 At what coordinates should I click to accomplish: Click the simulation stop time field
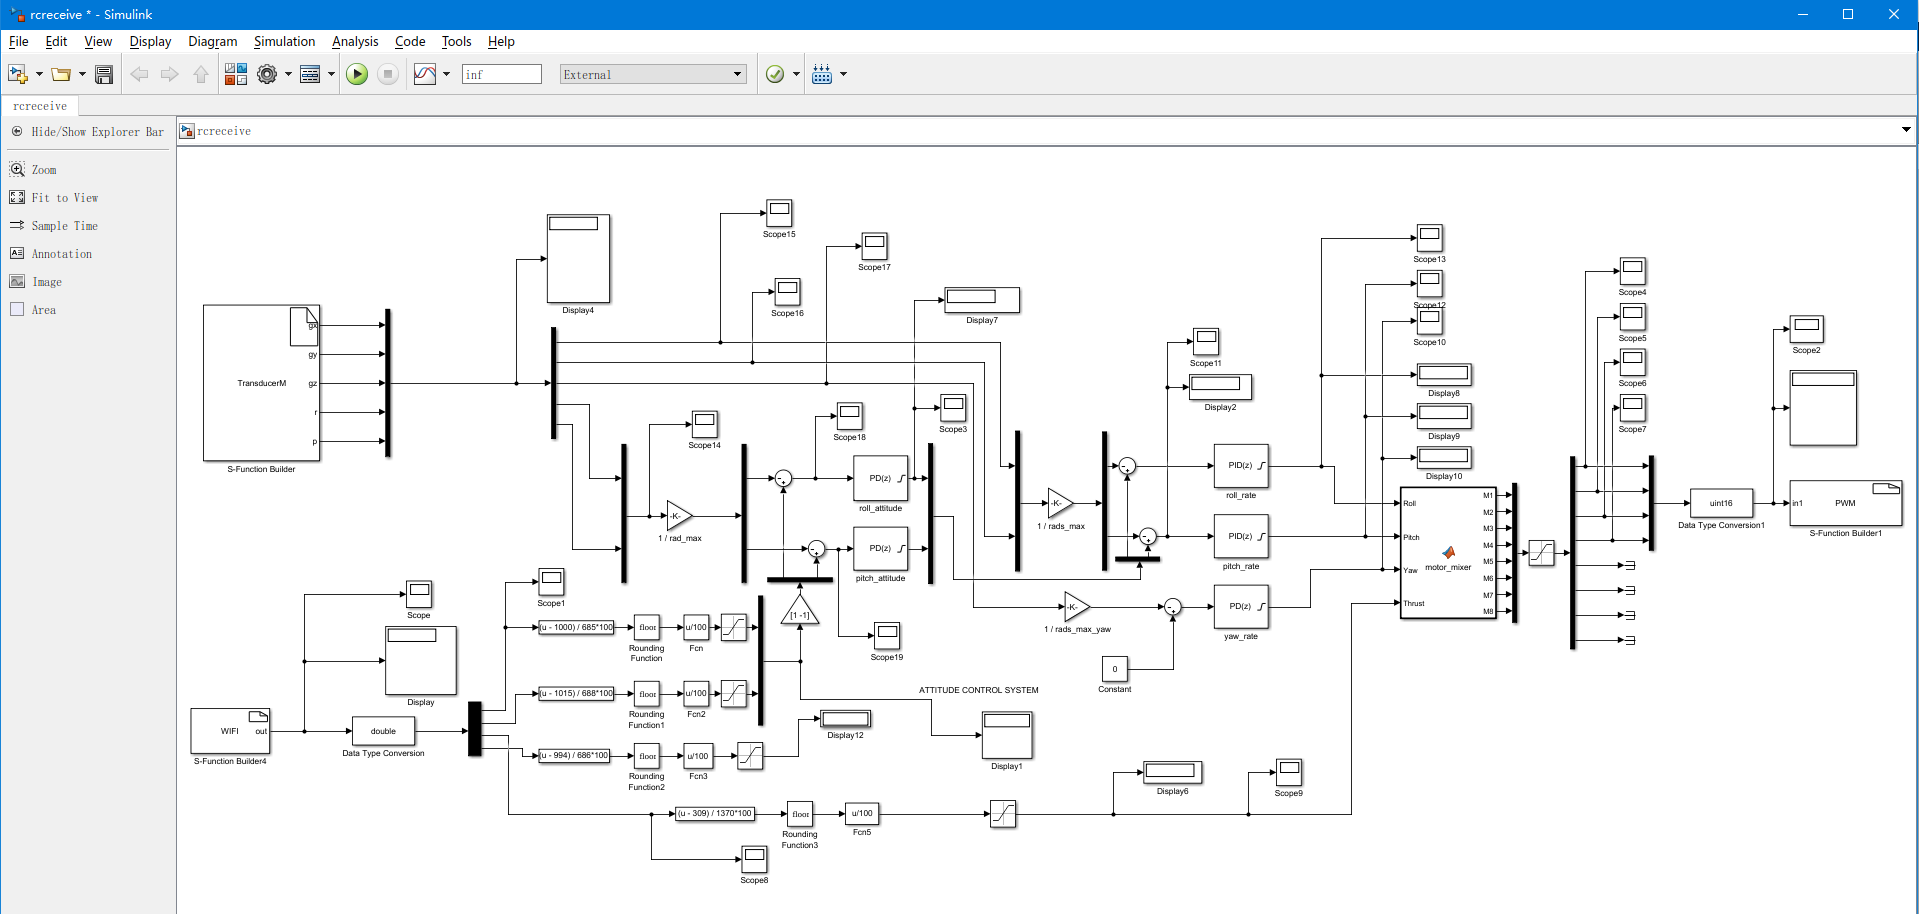501,74
